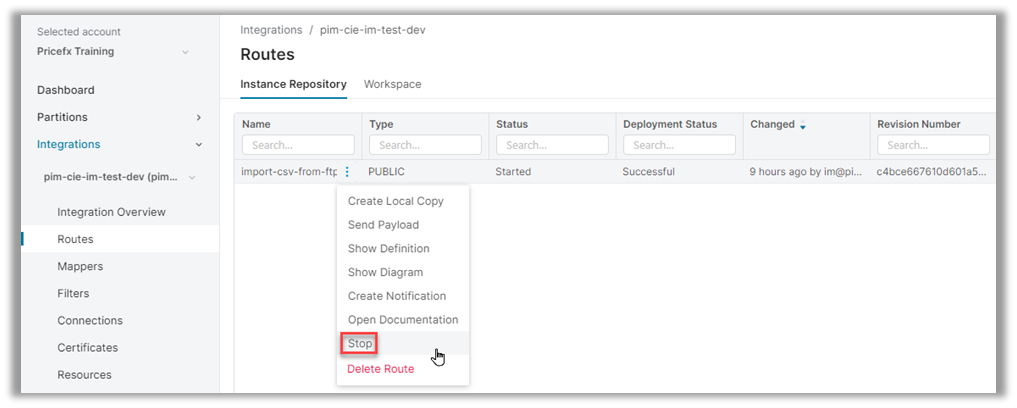Select Stop from the context menu
Viewport: 1017px width, 408px height.
point(360,344)
